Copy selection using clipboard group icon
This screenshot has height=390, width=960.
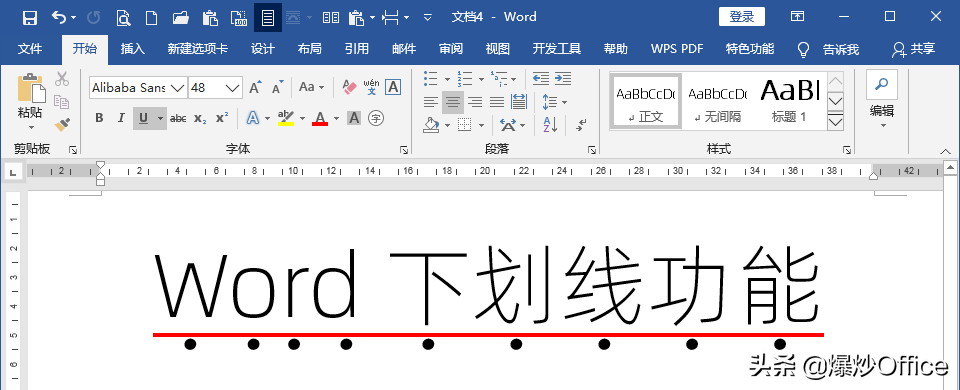[61, 101]
